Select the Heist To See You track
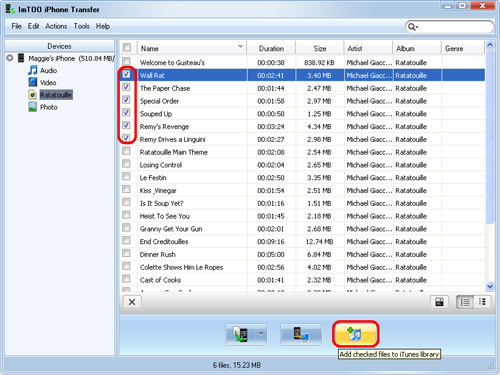The image size is (500, 375). (x=165, y=216)
